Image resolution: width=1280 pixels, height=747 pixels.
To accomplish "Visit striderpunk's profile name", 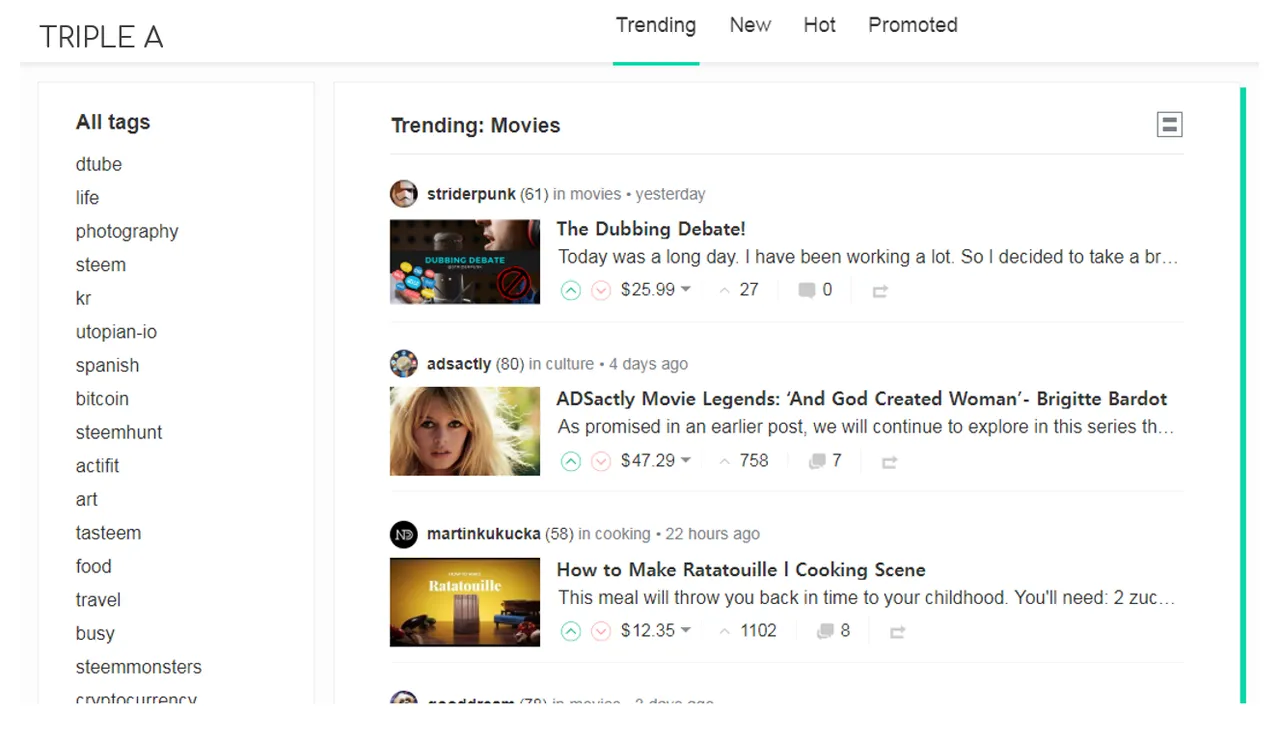I will pos(471,194).
